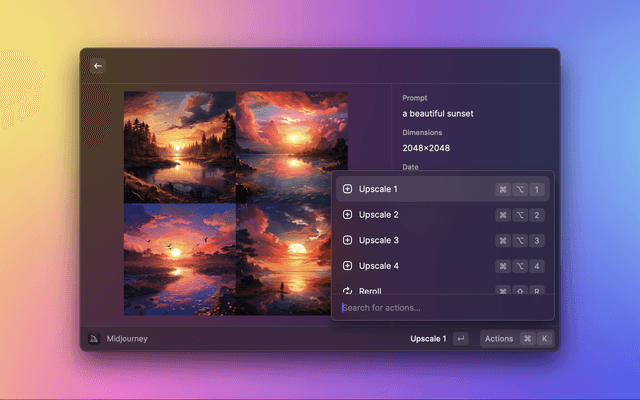Click the back arrow button
Screen dimensions: 640x400
[x=98, y=66]
